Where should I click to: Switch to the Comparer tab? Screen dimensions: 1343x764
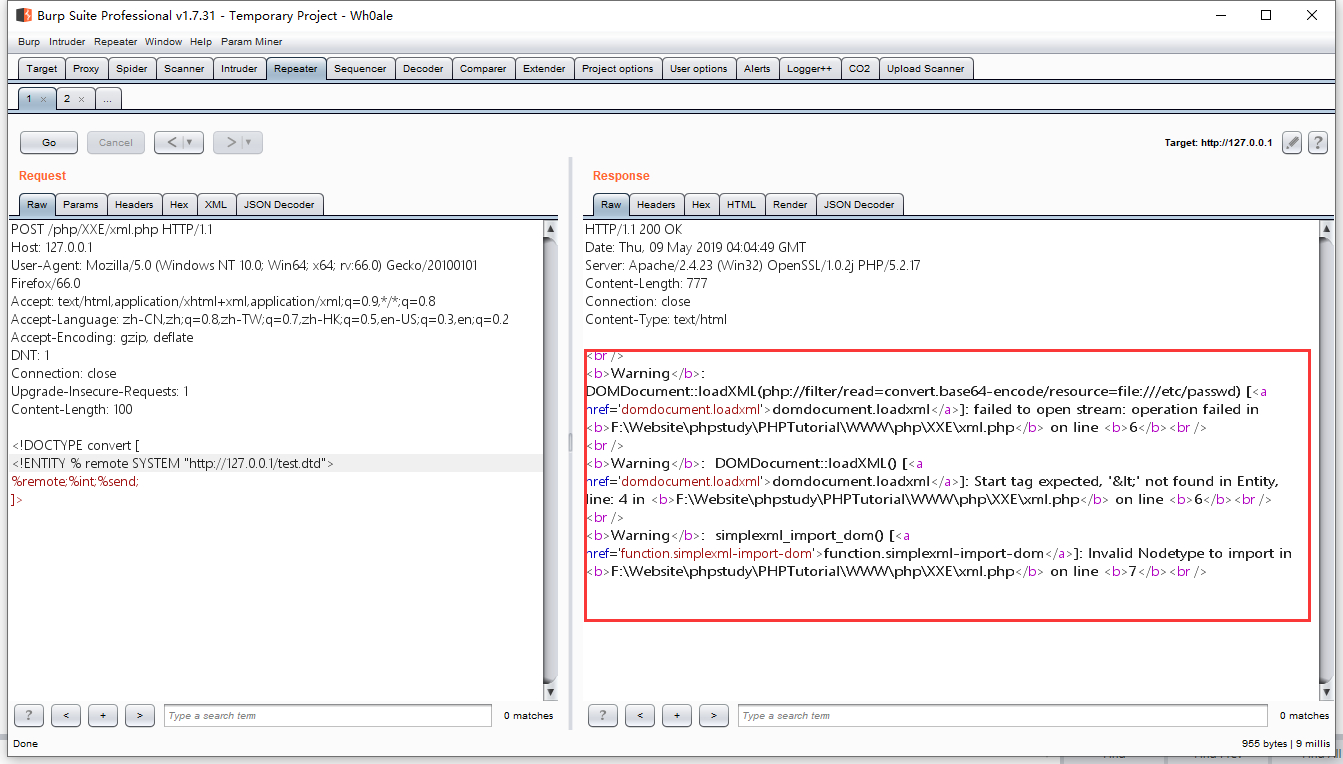pos(483,68)
